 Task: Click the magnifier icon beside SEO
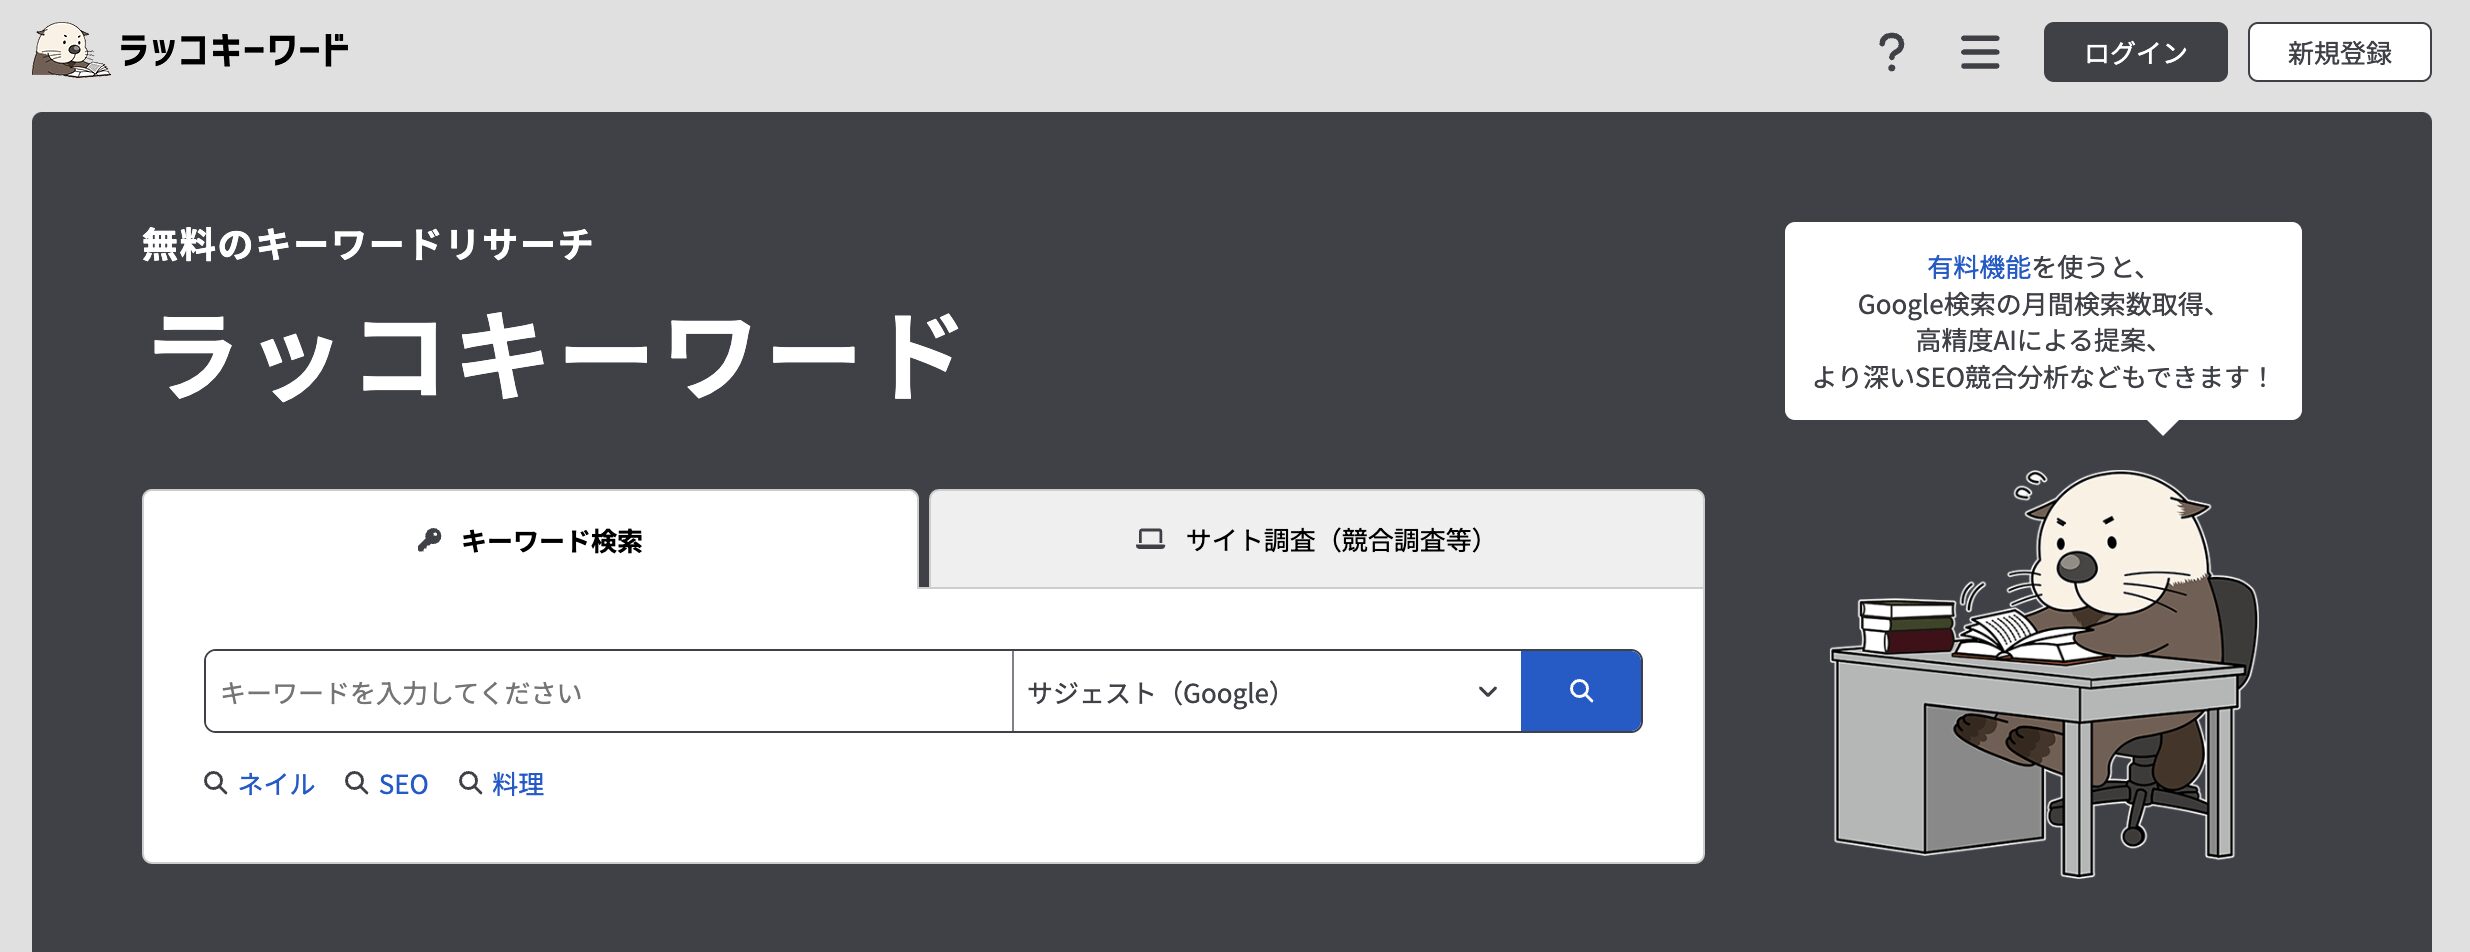pos(356,783)
